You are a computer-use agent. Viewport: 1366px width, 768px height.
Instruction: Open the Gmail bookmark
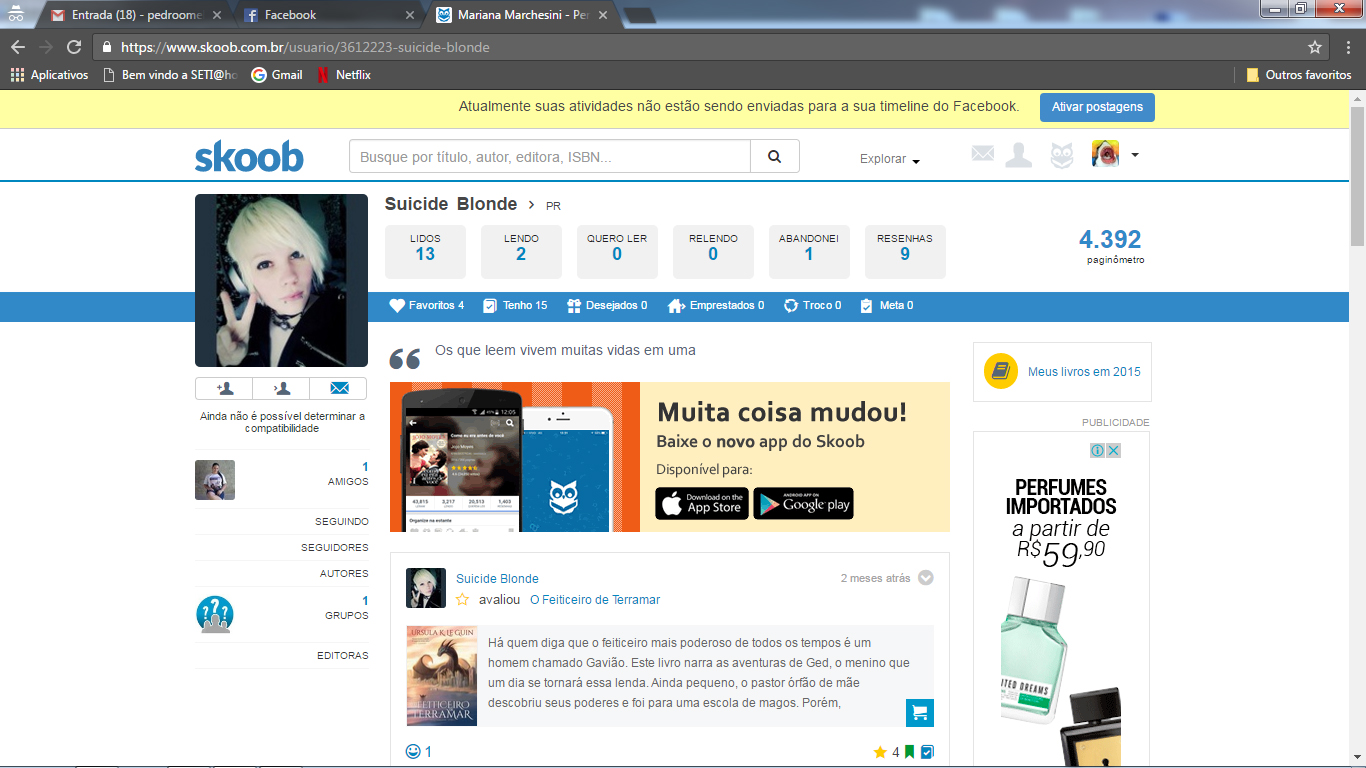tap(276, 75)
